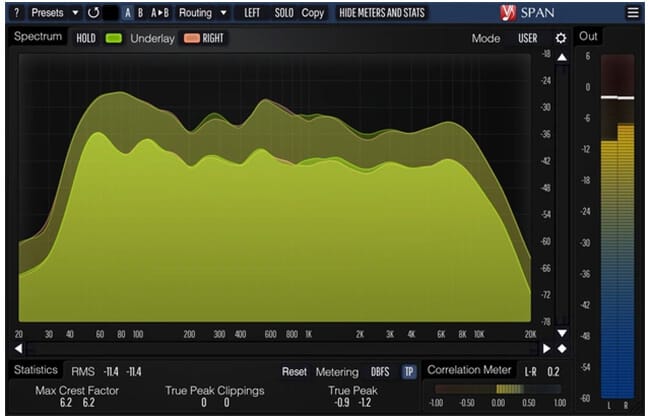Click the Statistics panel label
The image size is (650, 418).
[x=36, y=370]
